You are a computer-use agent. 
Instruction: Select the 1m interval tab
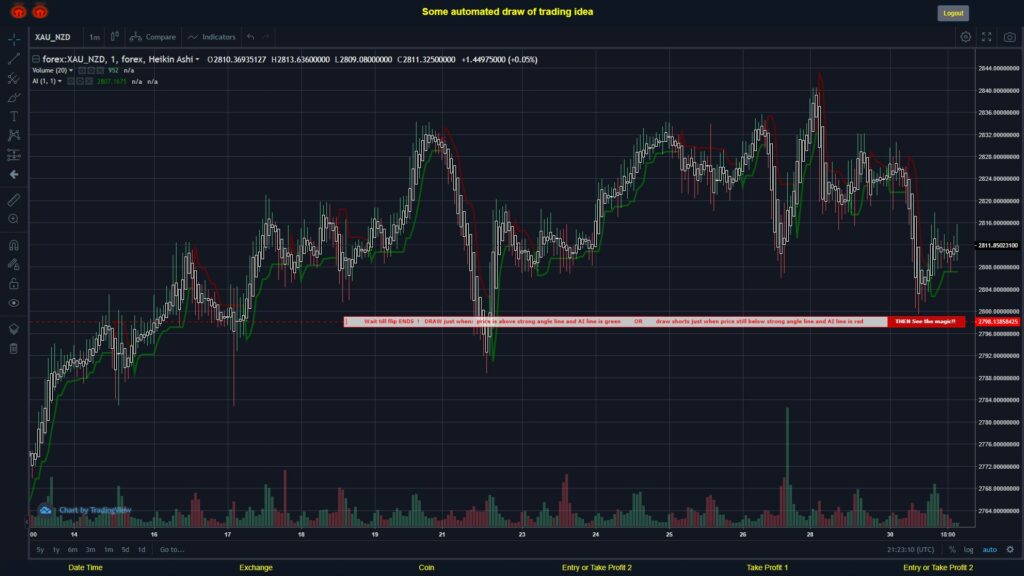click(94, 37)
